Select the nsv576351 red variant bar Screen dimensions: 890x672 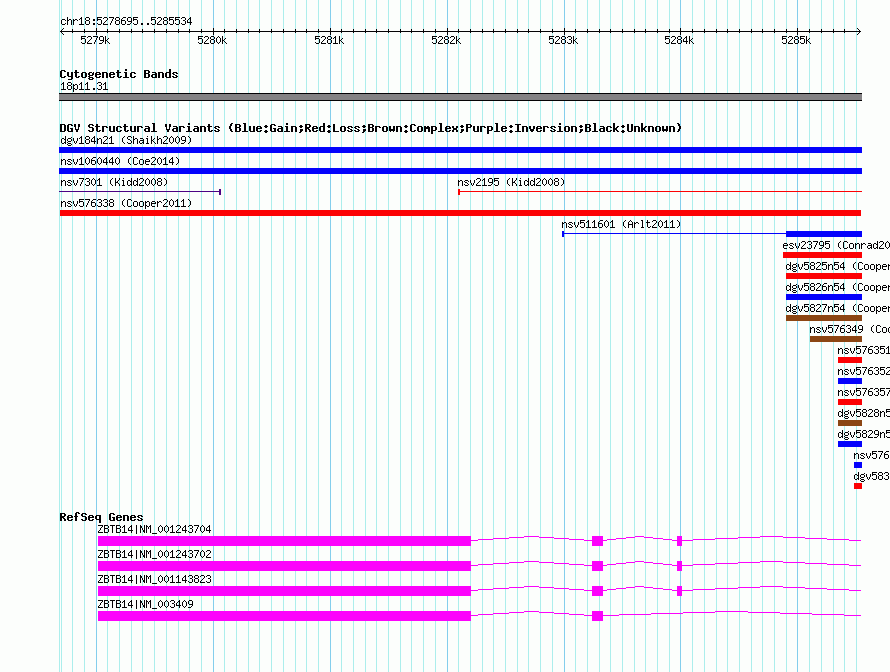850,360
